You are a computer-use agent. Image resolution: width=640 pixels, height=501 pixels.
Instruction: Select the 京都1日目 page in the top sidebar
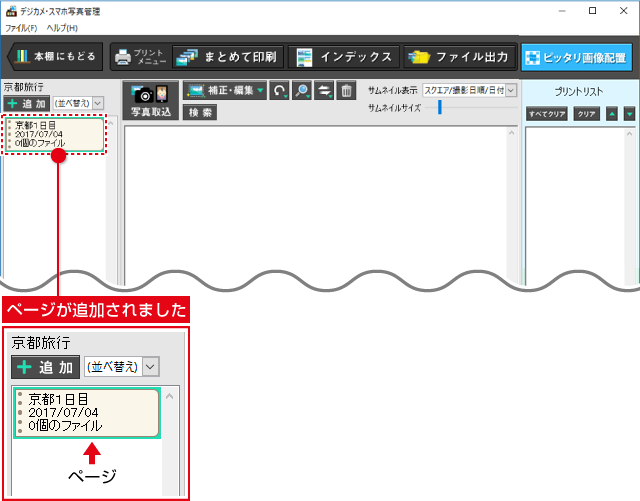pyautogui.click(x=54, y=134)
